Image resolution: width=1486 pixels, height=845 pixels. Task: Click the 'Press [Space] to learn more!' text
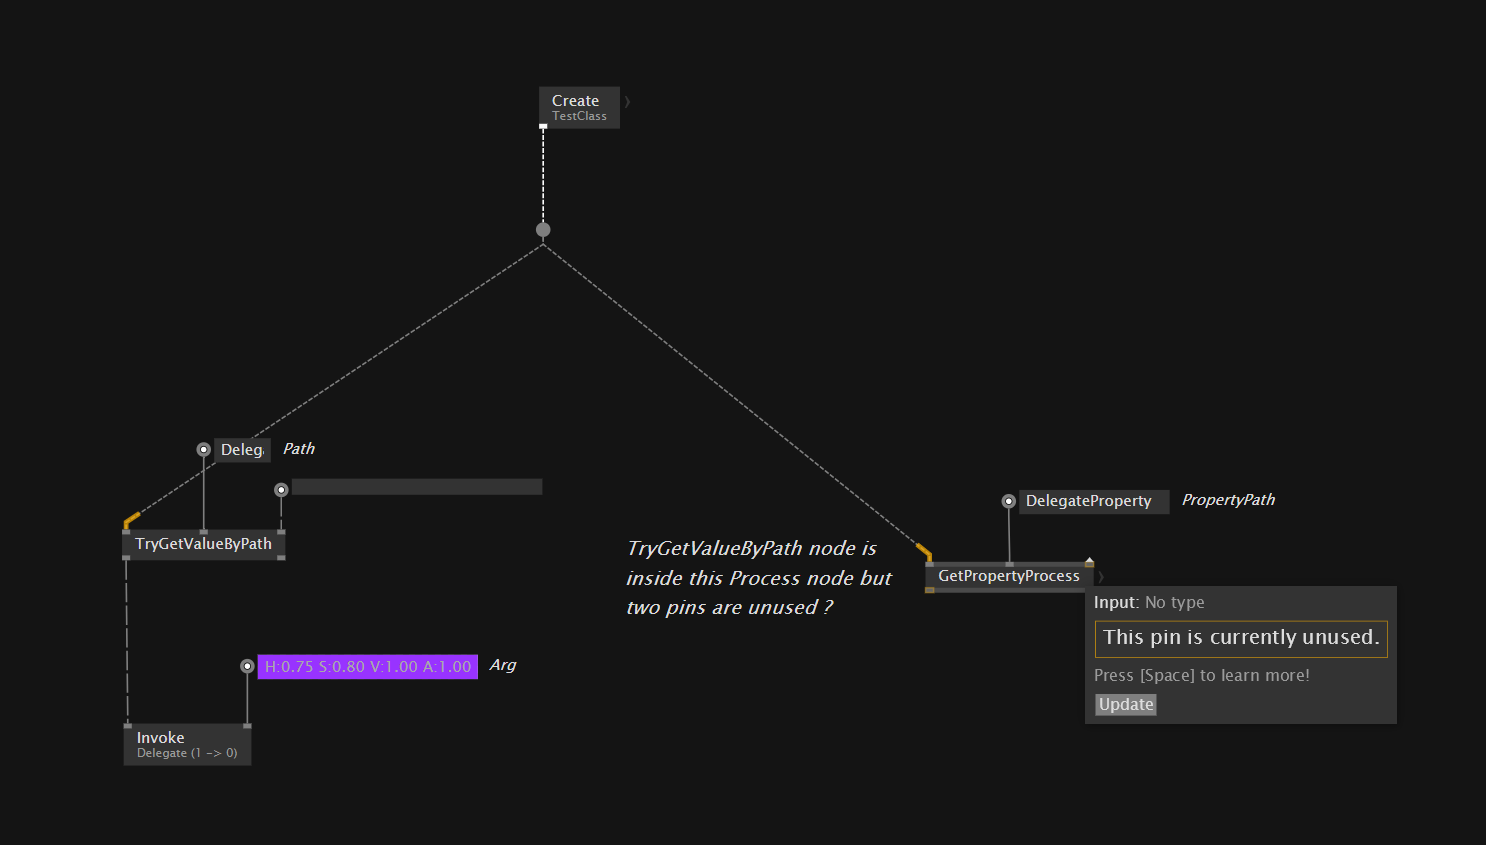(x=1201, y=675)
